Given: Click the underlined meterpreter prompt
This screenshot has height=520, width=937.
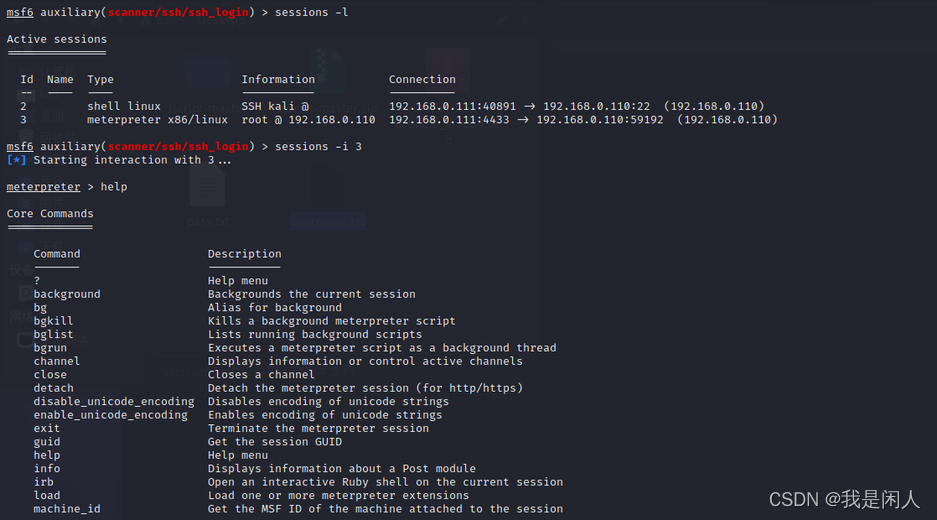Looking at the screenshot, I should (x=43, y=187).
